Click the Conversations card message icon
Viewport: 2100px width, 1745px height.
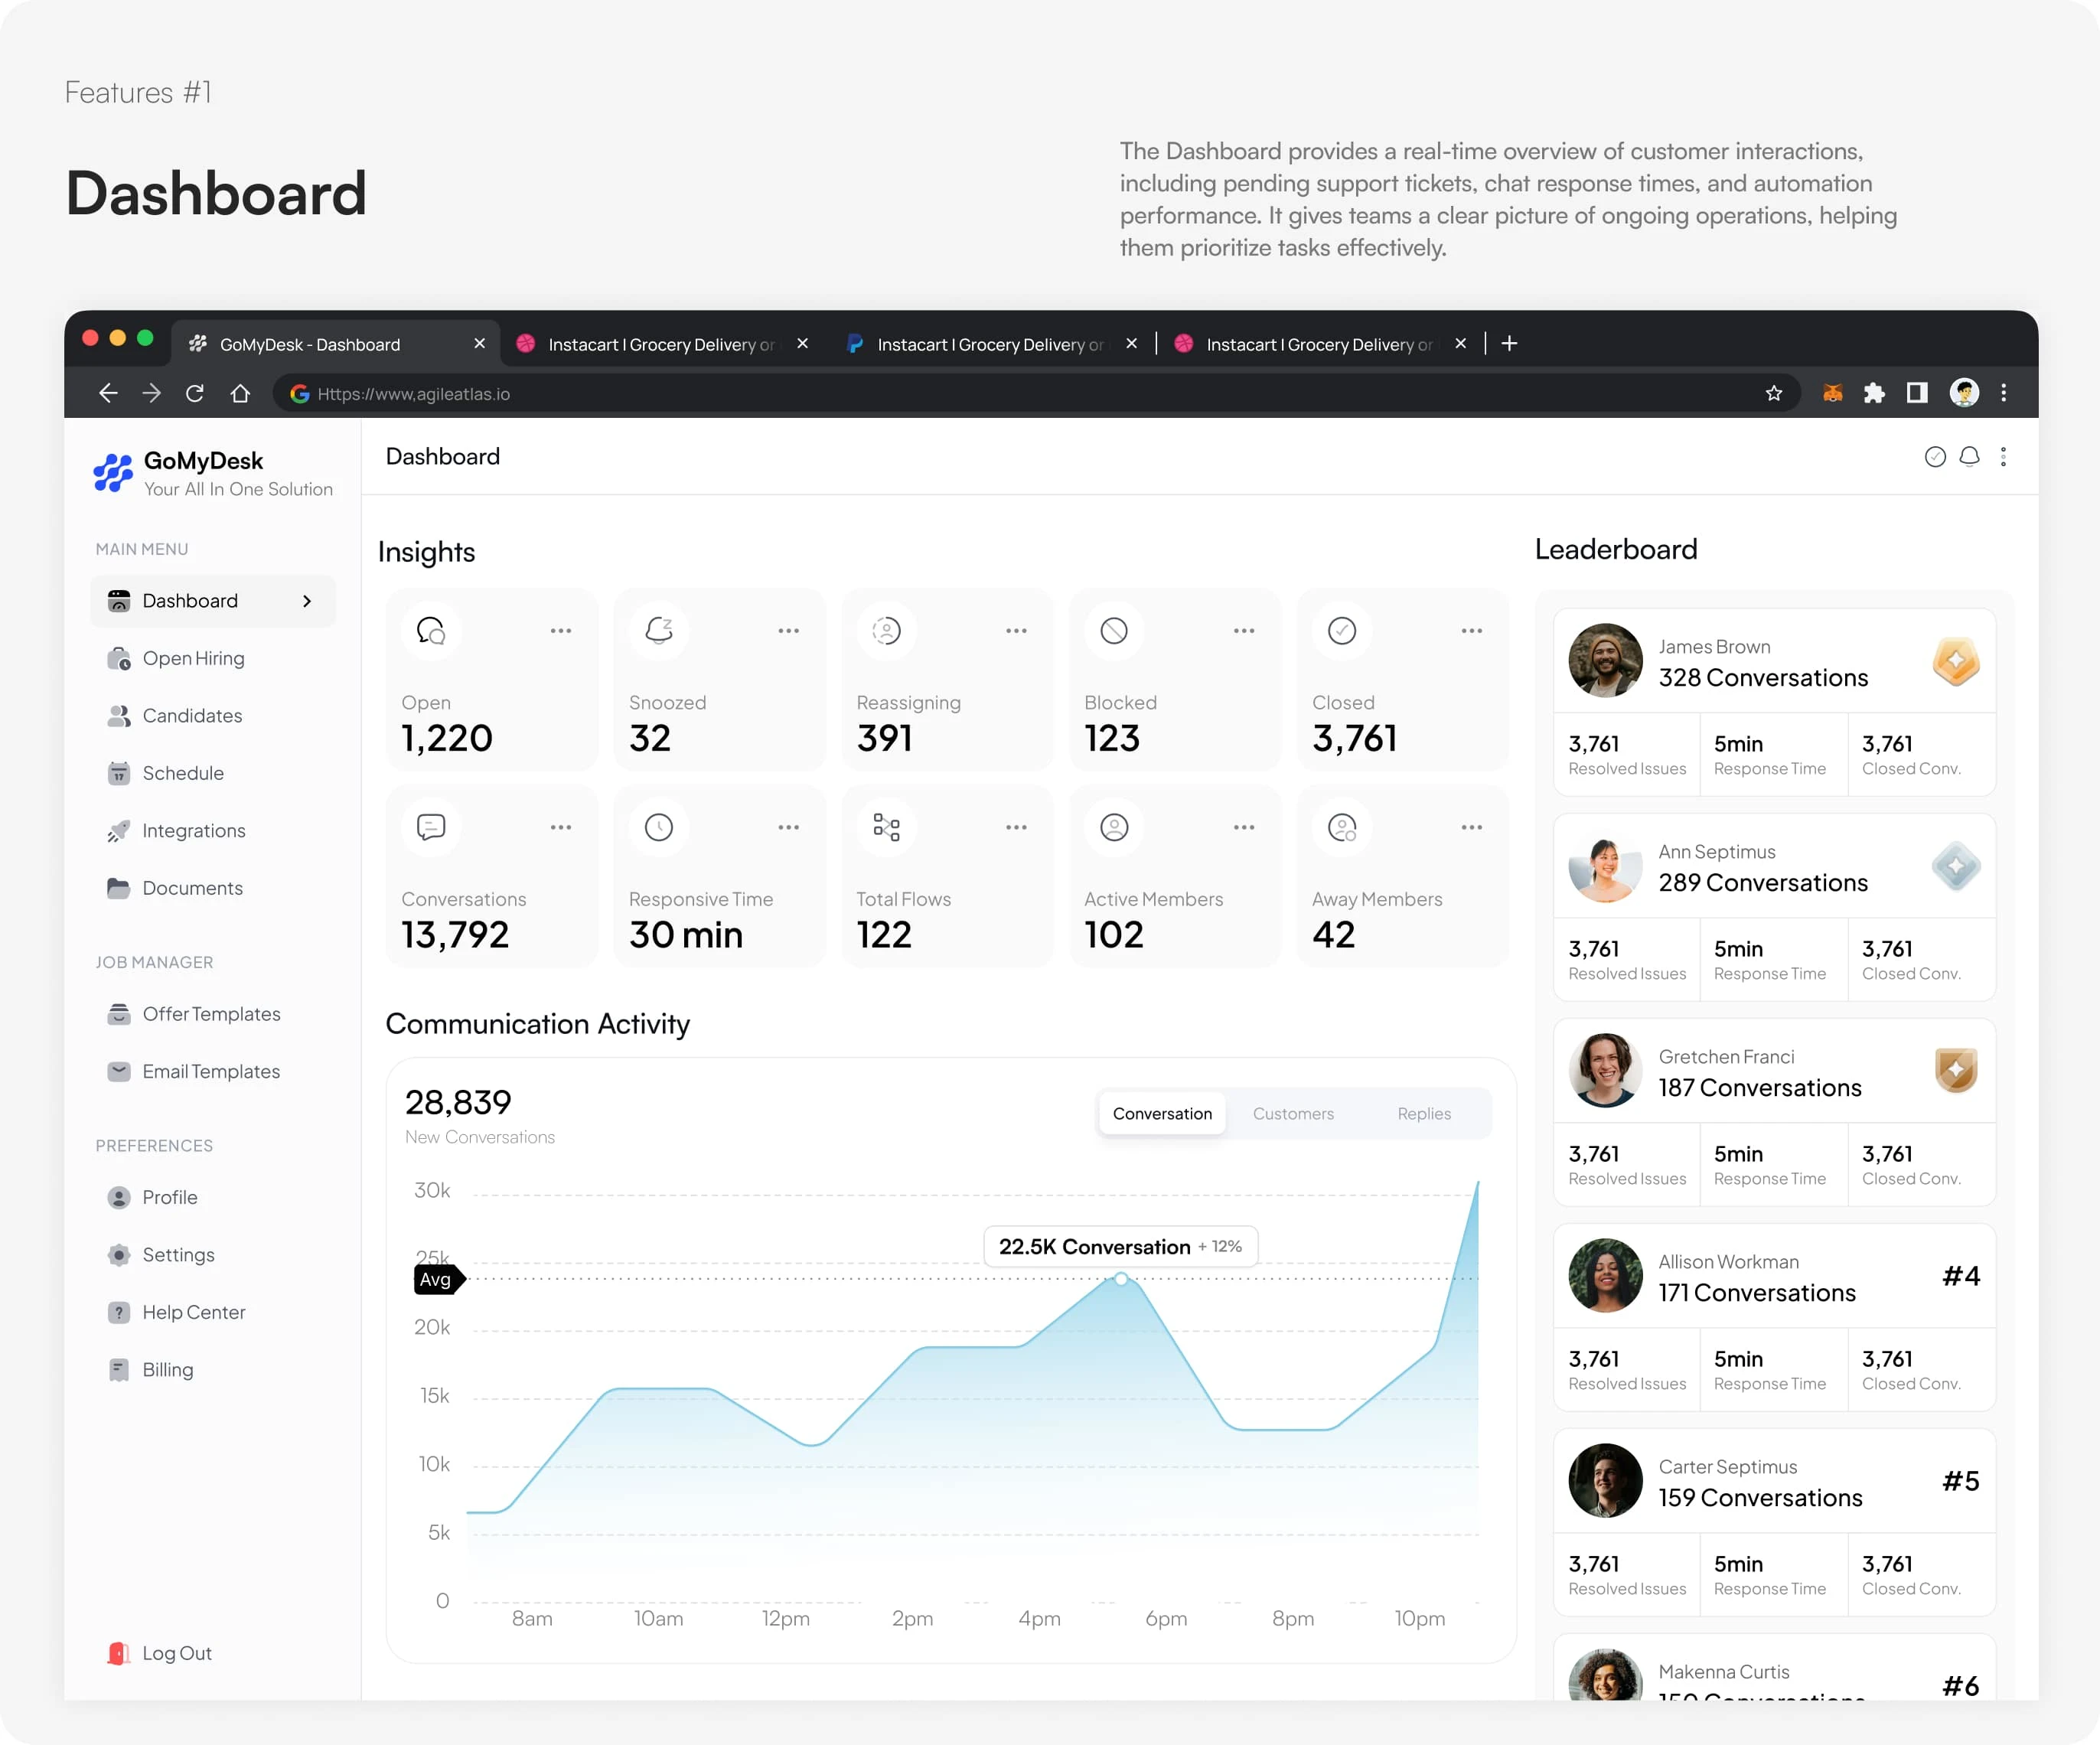(431, 827)
